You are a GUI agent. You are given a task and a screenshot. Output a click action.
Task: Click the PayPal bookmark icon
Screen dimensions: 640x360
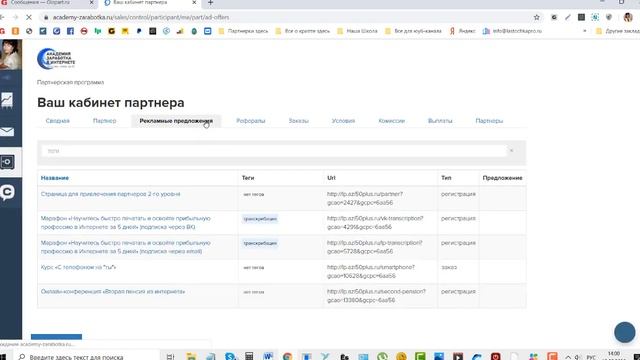(x=139, y=31)
